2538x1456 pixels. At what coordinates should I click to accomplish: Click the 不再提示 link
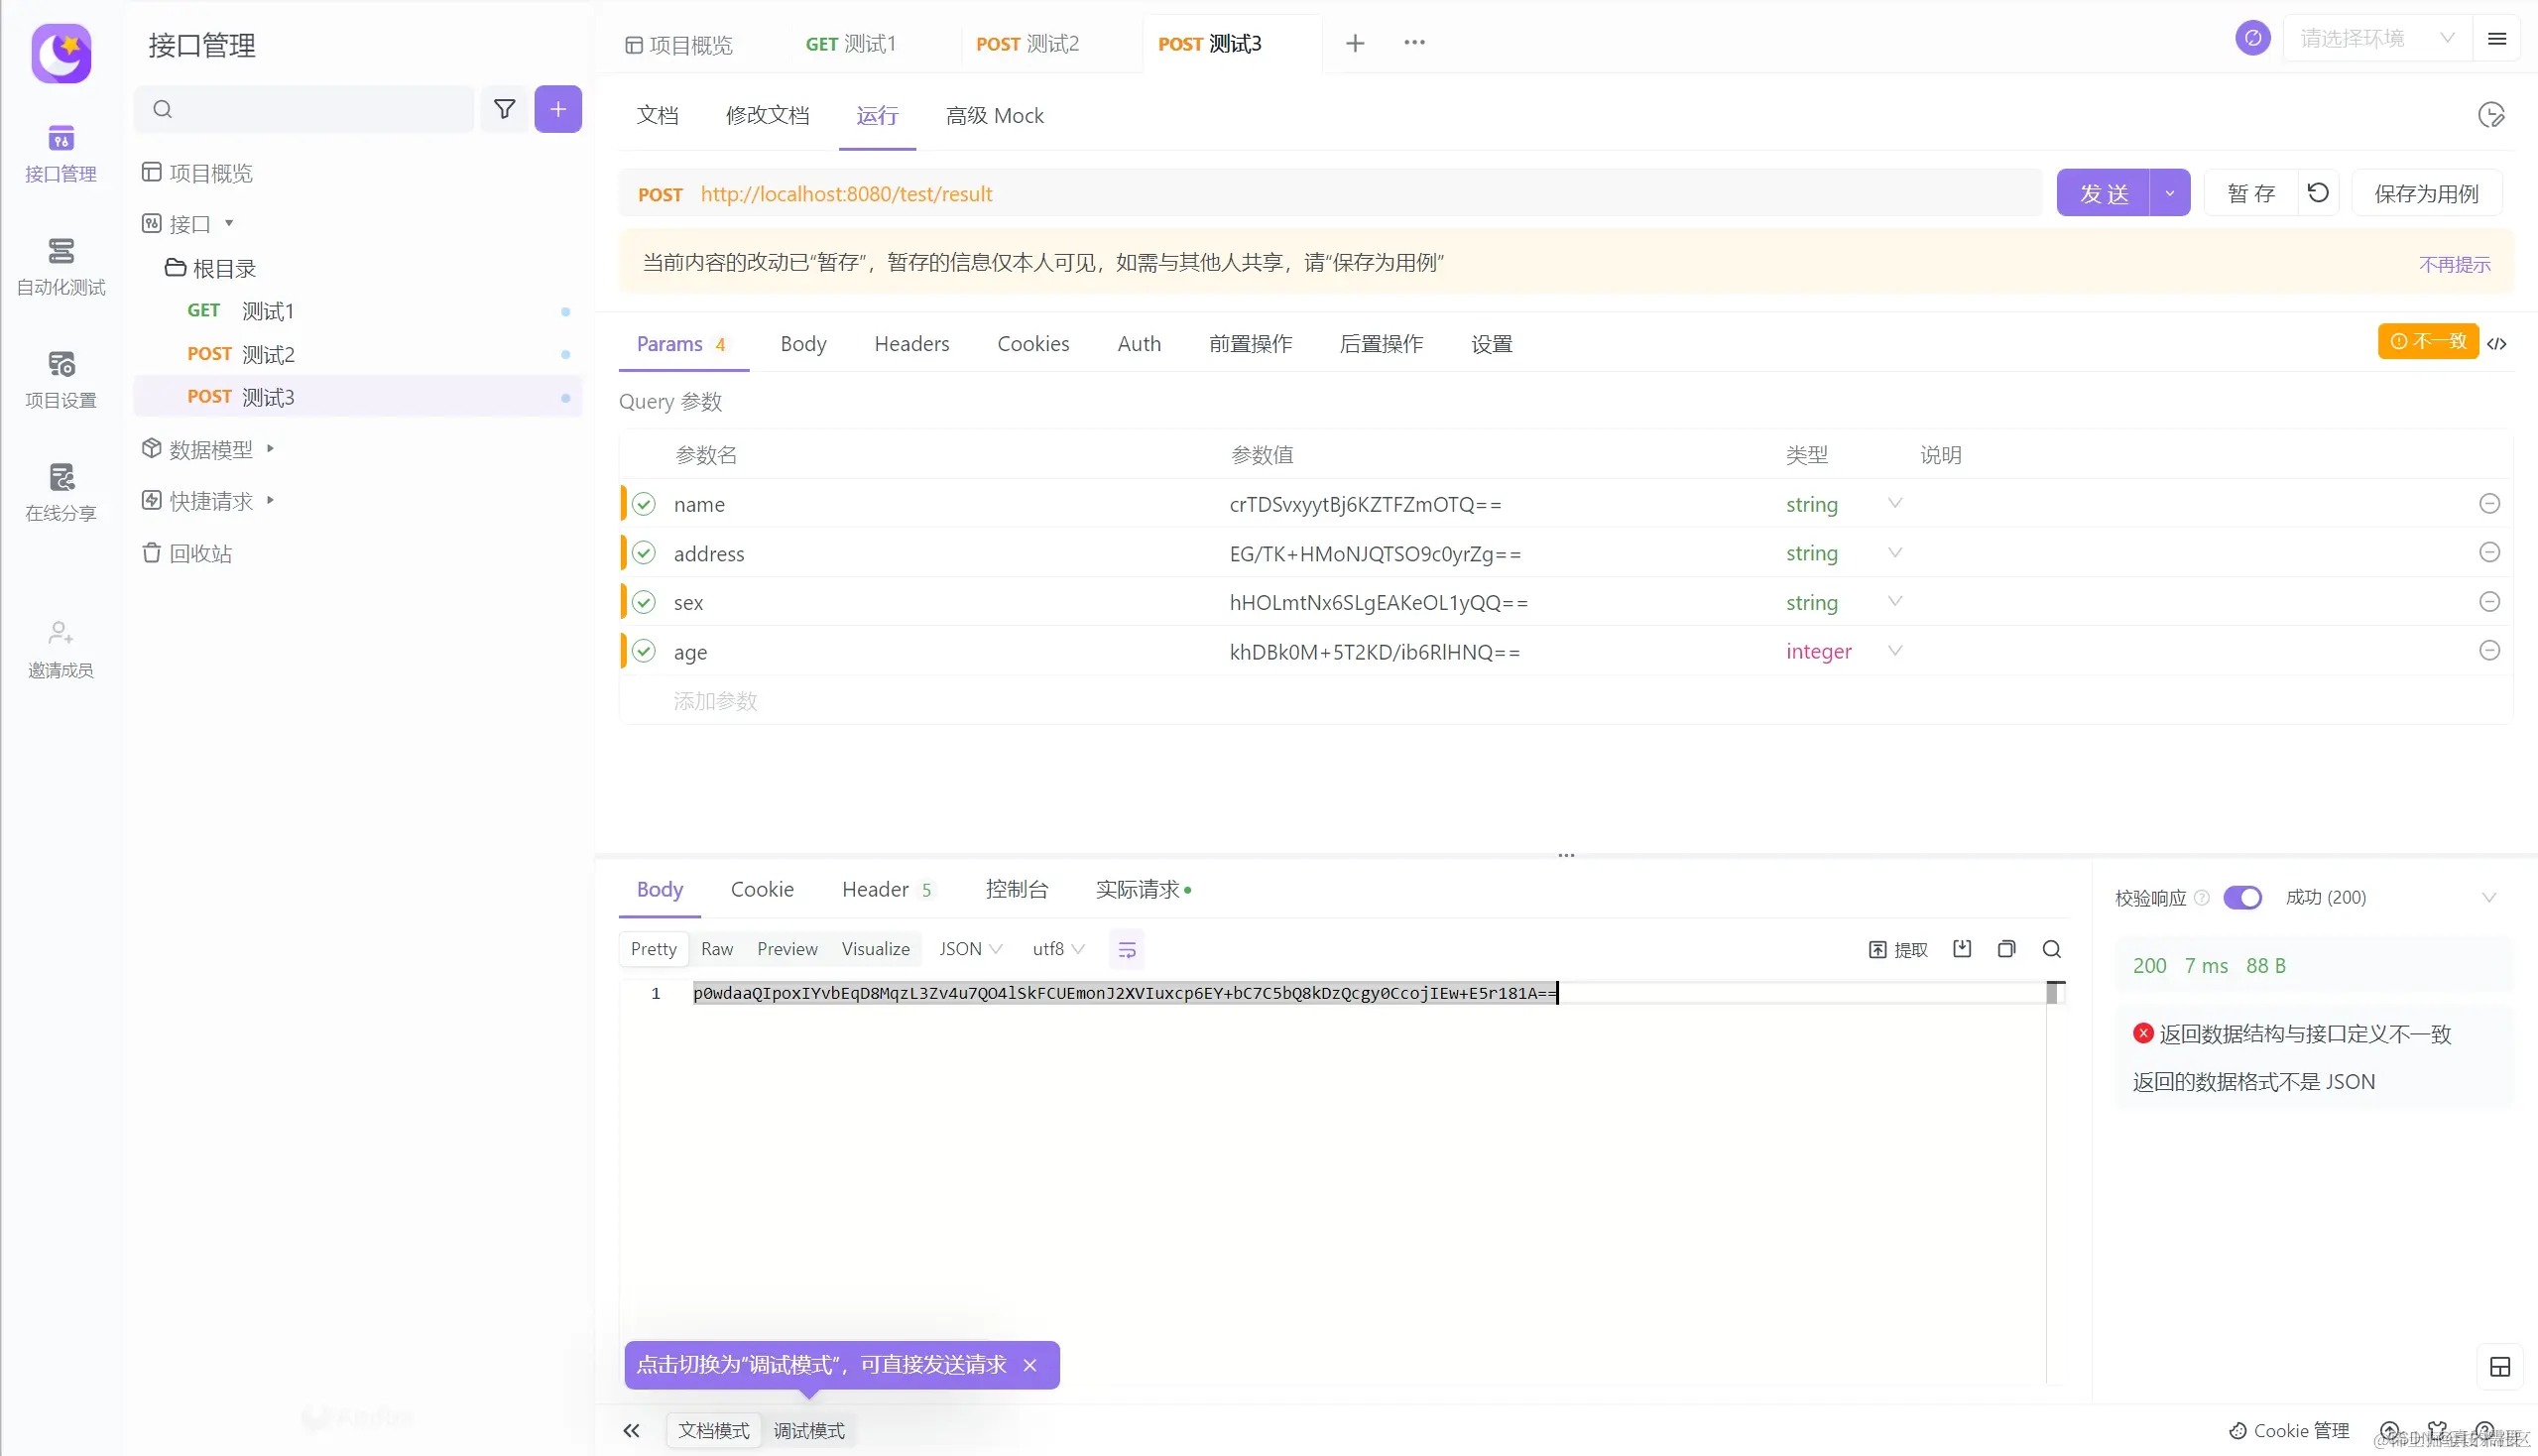[x=2454, y=264]
